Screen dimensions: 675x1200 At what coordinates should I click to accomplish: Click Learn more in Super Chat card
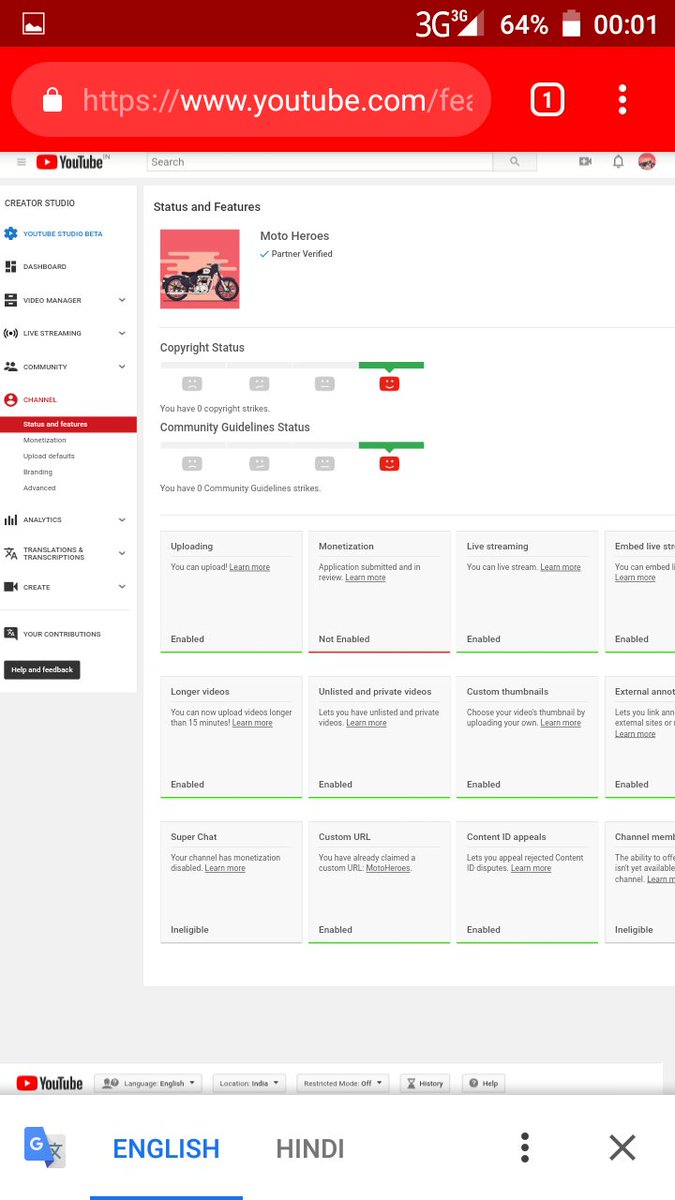225,868
